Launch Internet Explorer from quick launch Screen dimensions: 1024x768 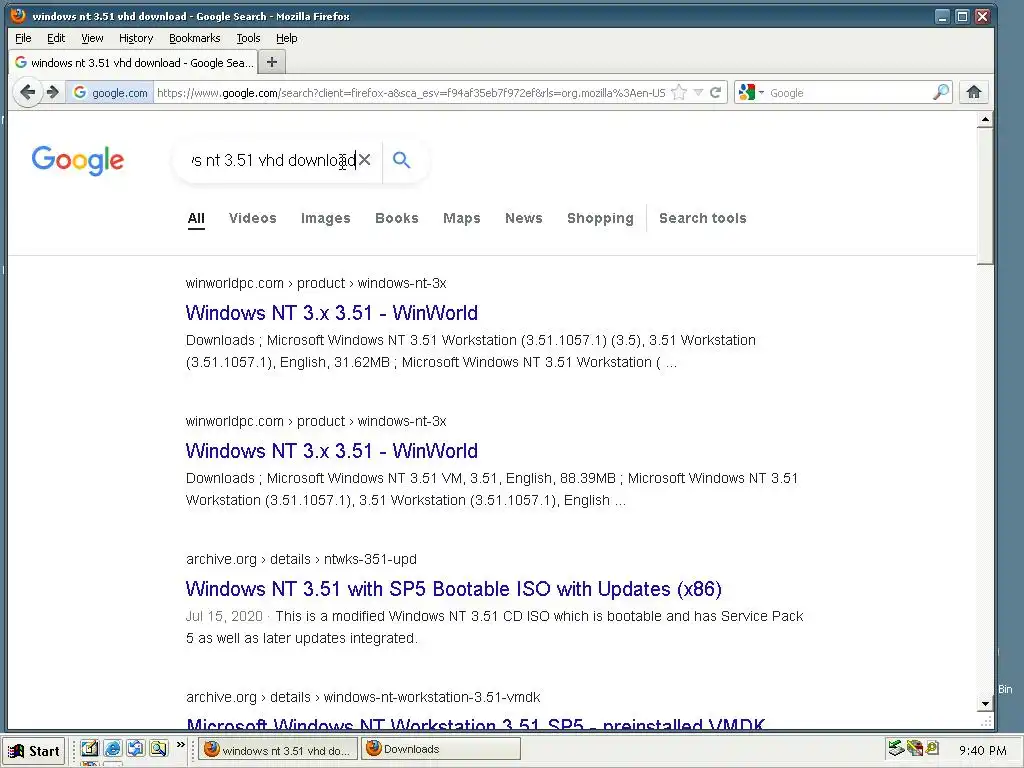point(112,748)
